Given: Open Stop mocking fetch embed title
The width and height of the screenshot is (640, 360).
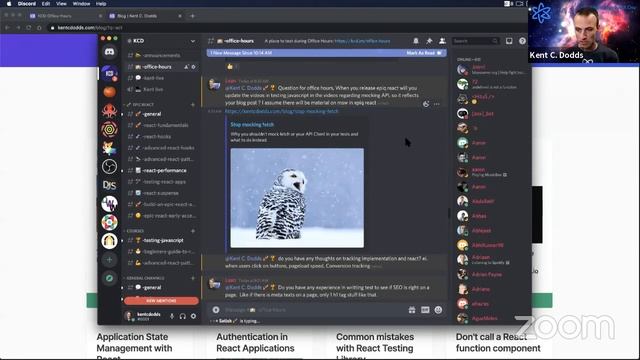Looking at the screenshot, I should click(252, 124).
